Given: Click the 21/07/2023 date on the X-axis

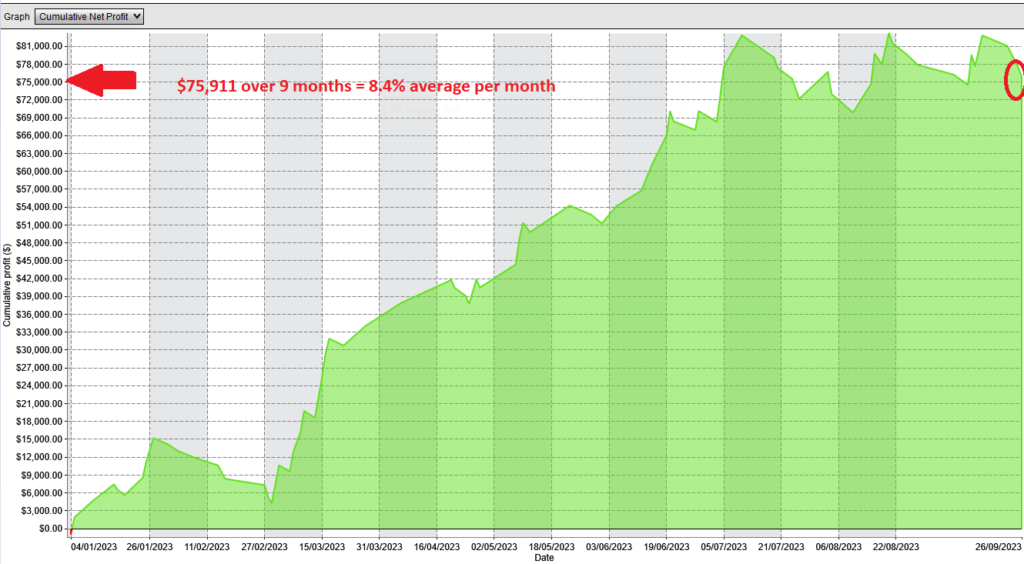Looking at the screenshot, I should click(x=782, y=547).
